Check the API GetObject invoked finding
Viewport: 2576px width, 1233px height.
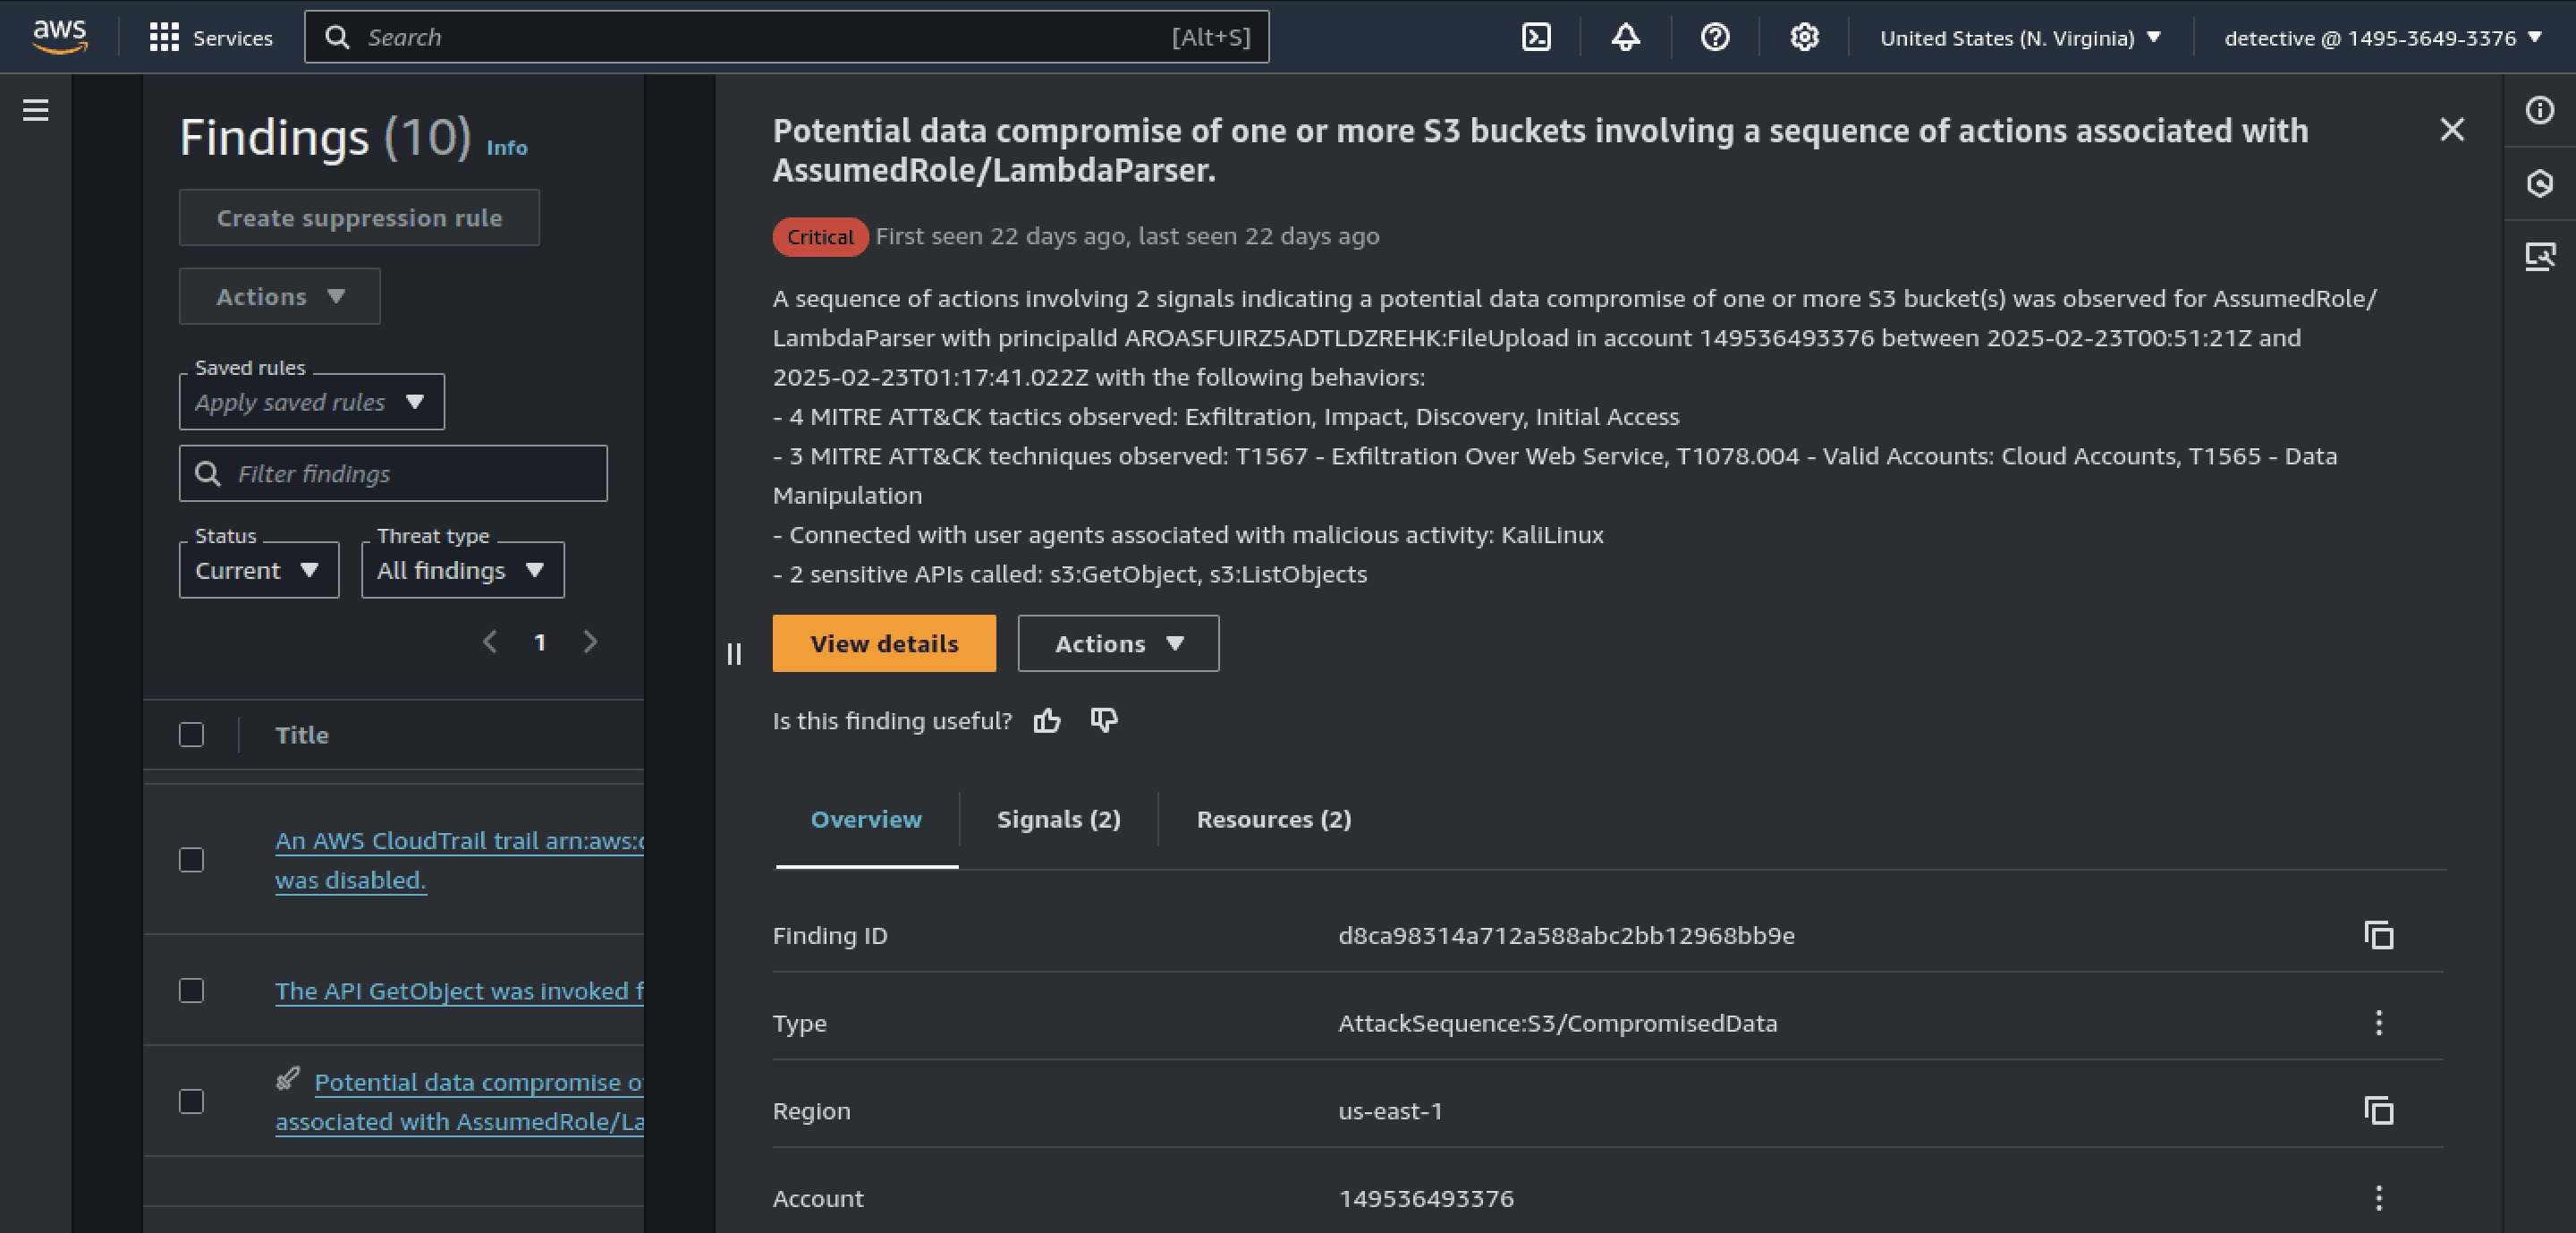coord(191,990)
